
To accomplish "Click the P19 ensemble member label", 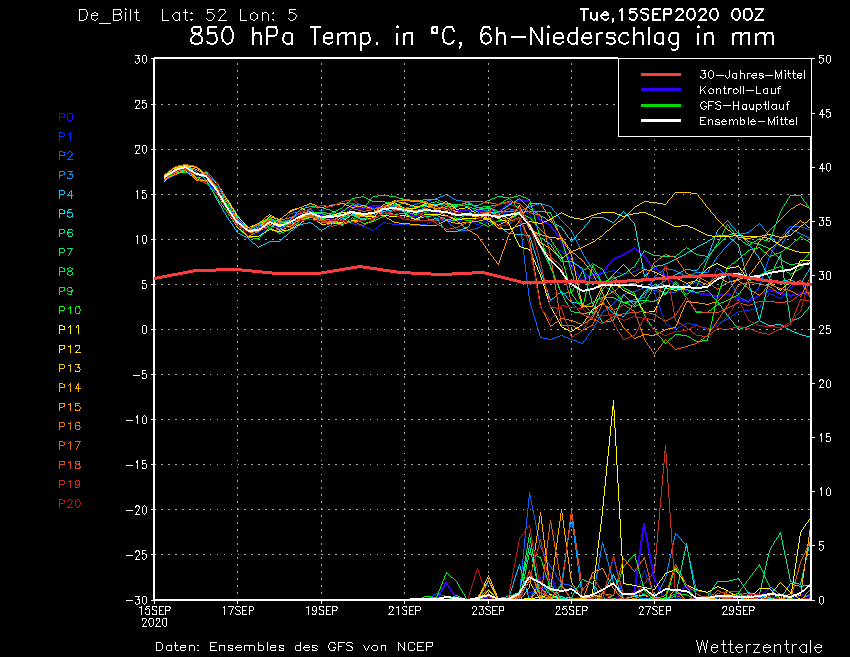I will point(69,484).
